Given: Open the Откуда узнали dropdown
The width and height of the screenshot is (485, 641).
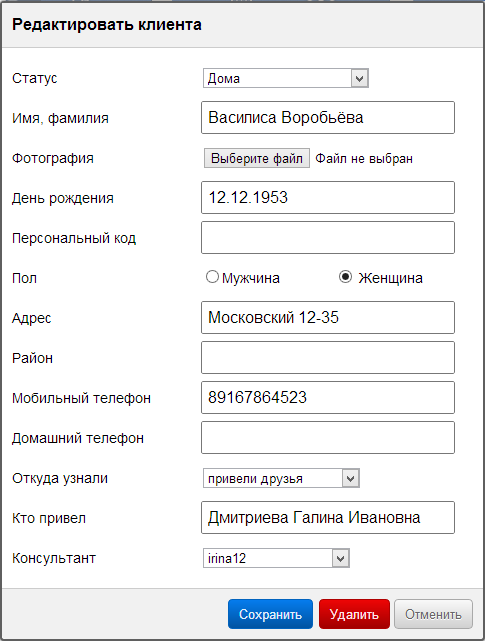Looking at the screenshot, I should click(x=281, y=478).
